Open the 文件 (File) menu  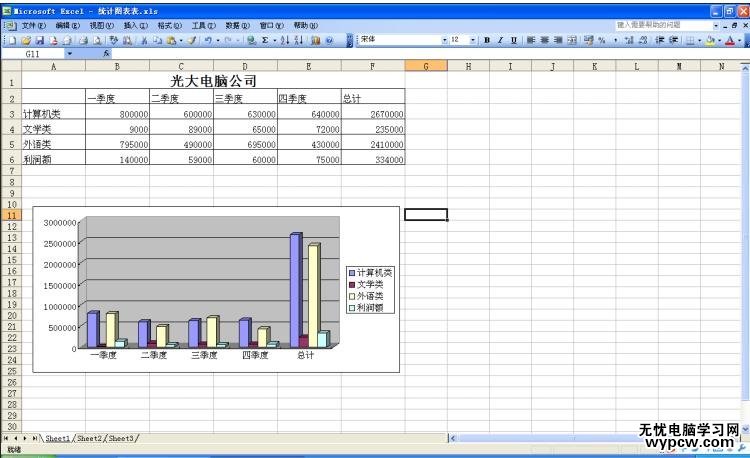33,25
